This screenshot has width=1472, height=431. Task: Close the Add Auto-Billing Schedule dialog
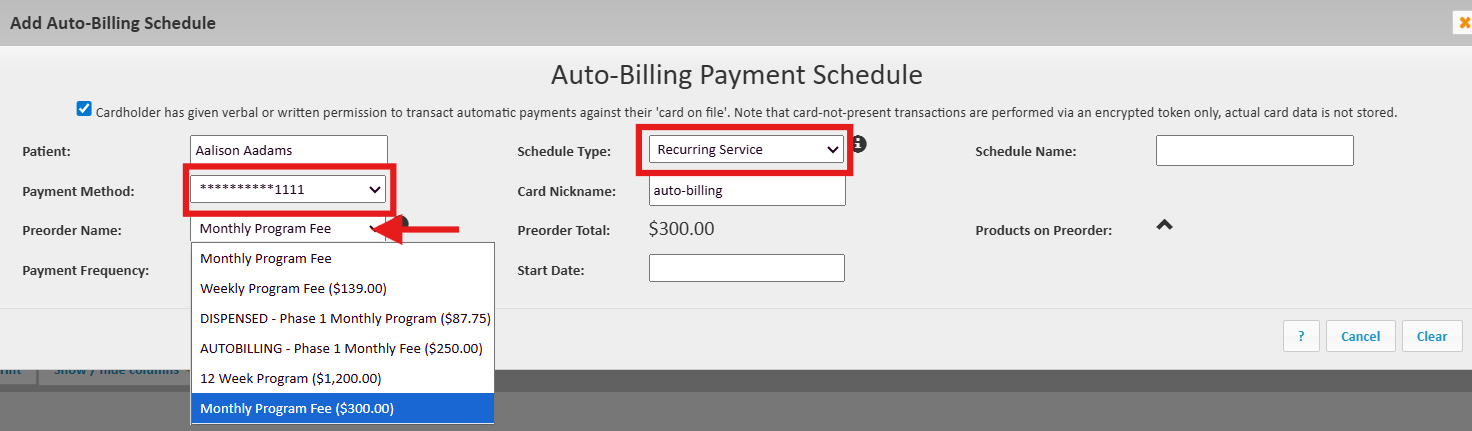[1464, 22]
